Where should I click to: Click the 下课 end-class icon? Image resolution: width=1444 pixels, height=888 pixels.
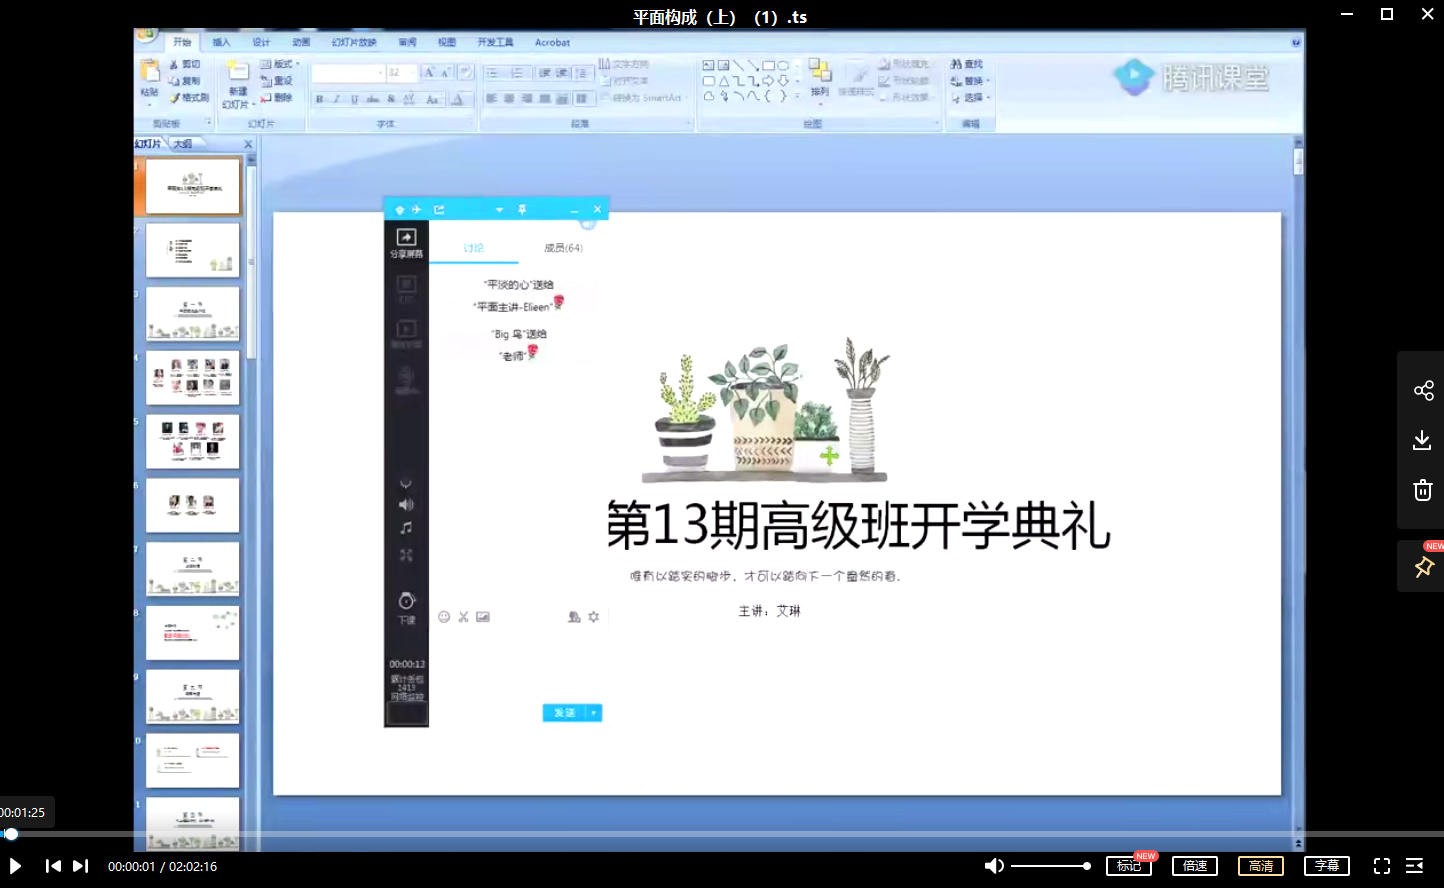point(406,605)
